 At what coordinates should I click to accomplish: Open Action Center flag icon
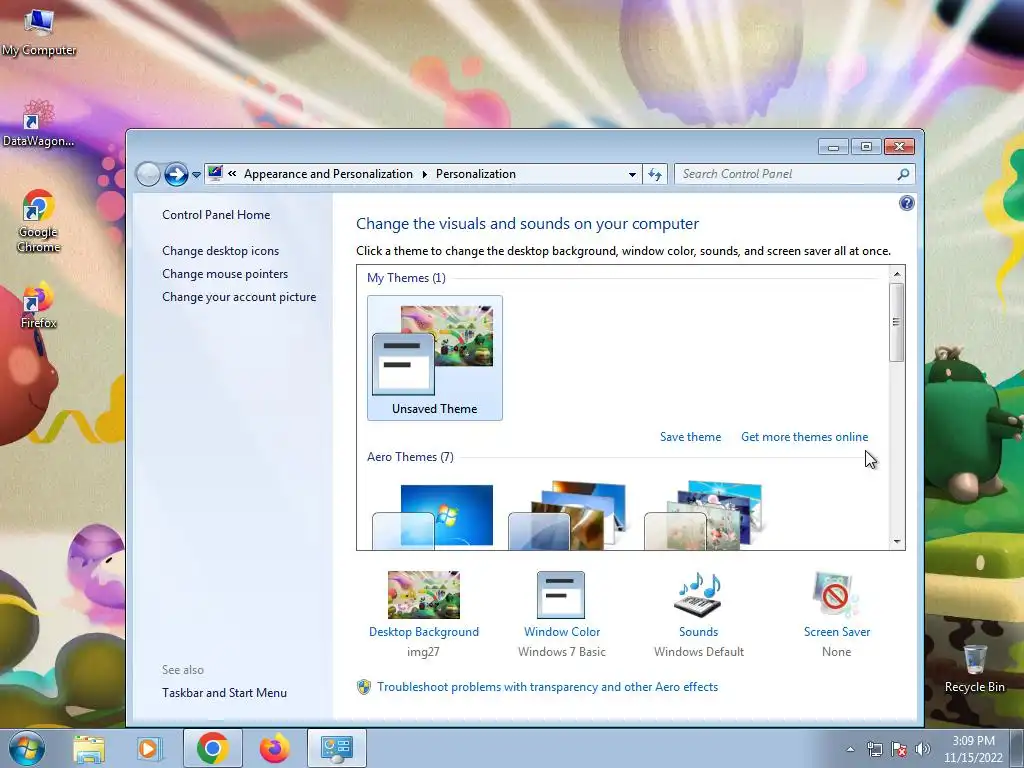click(899, 749)
